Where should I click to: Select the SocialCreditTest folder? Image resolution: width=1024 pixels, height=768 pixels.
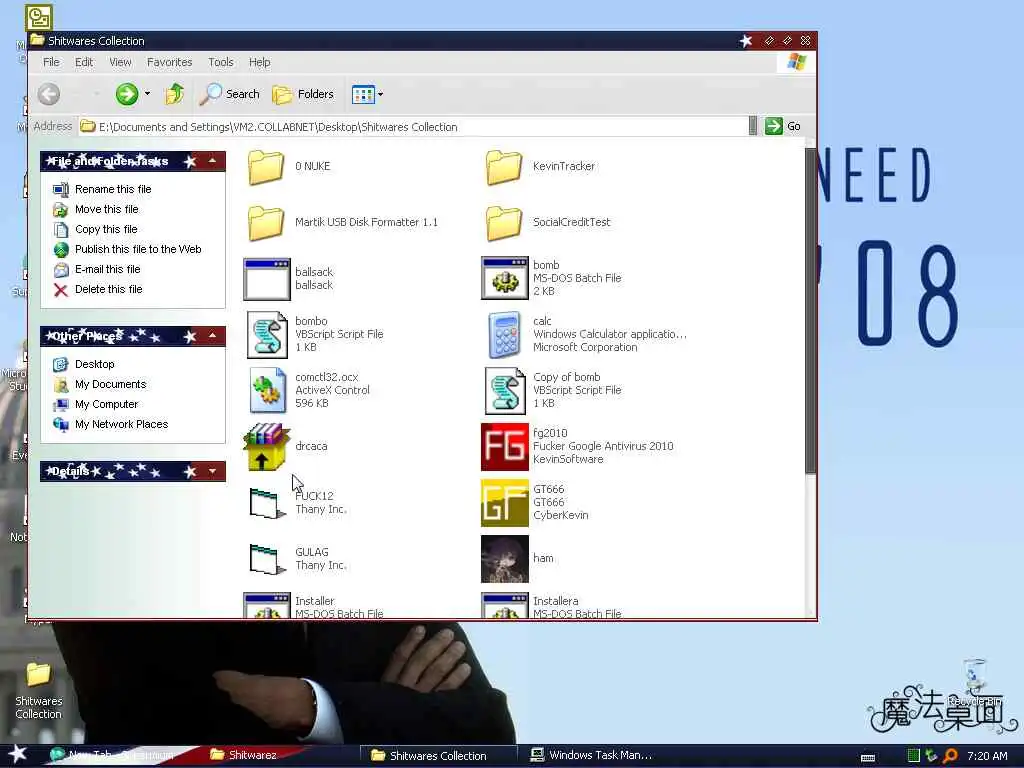504,223
